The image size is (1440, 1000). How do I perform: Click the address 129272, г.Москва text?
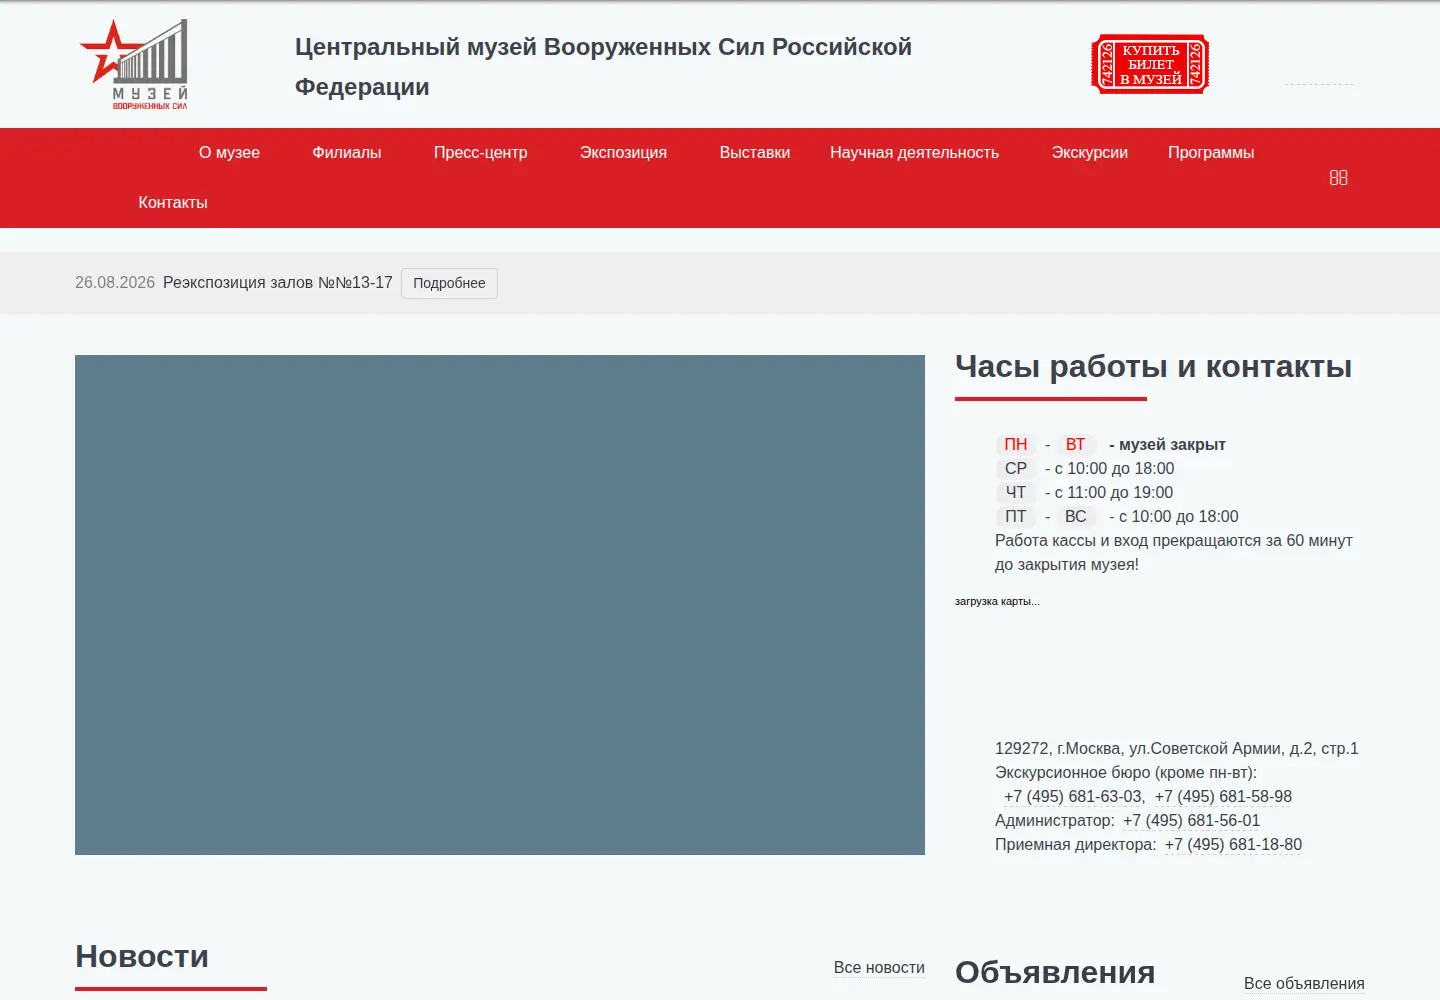click(x=1177, y=749)
